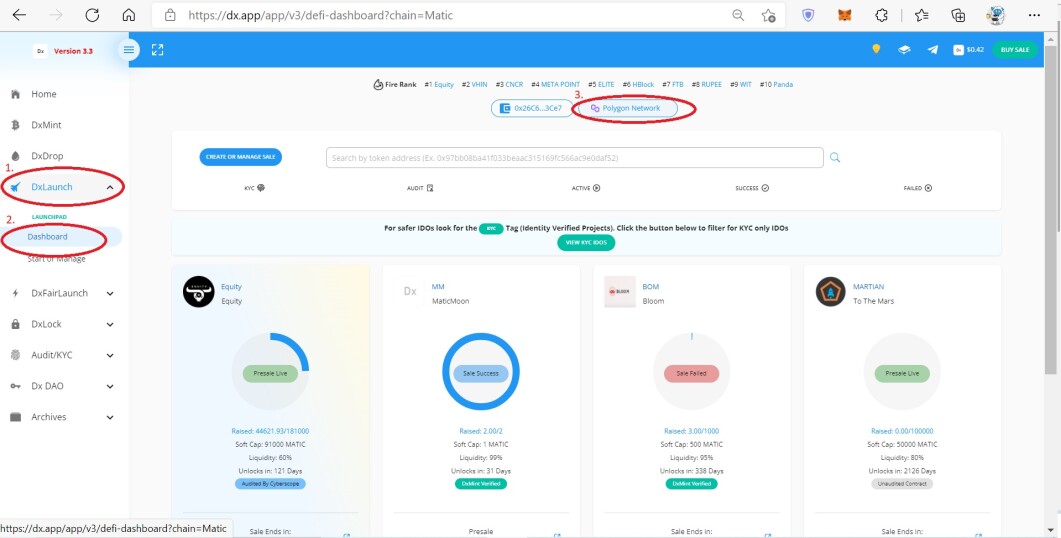Image resolution: width=1061 pixels, height=538 pixels.
Task: Click the MARTIAN rocket logo
Action: [x=830, y=292]
